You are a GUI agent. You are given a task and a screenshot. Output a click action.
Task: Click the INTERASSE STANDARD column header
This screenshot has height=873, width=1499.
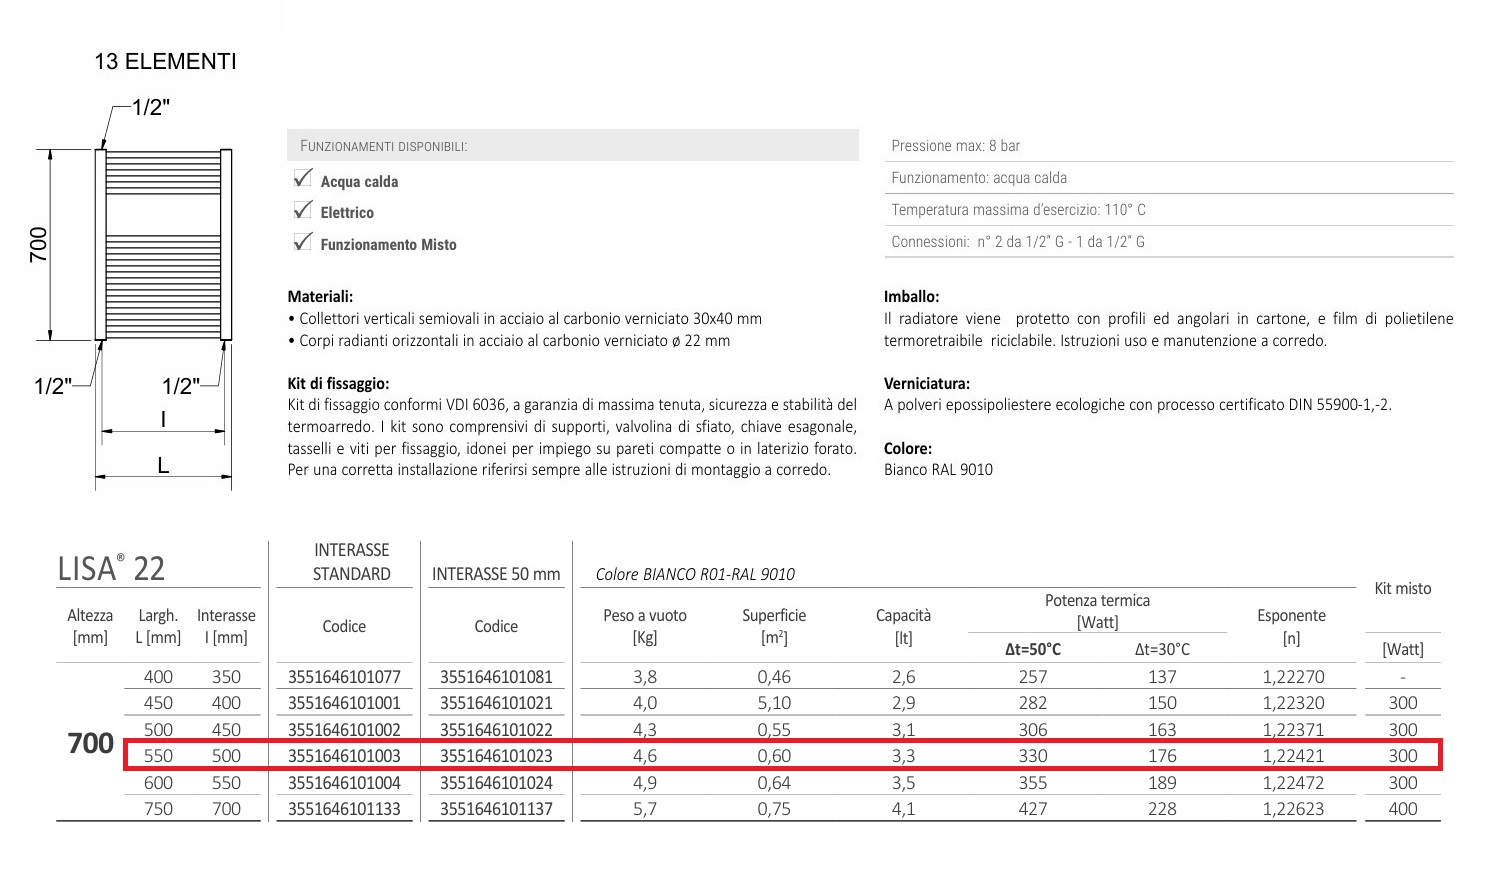[351, 562]
